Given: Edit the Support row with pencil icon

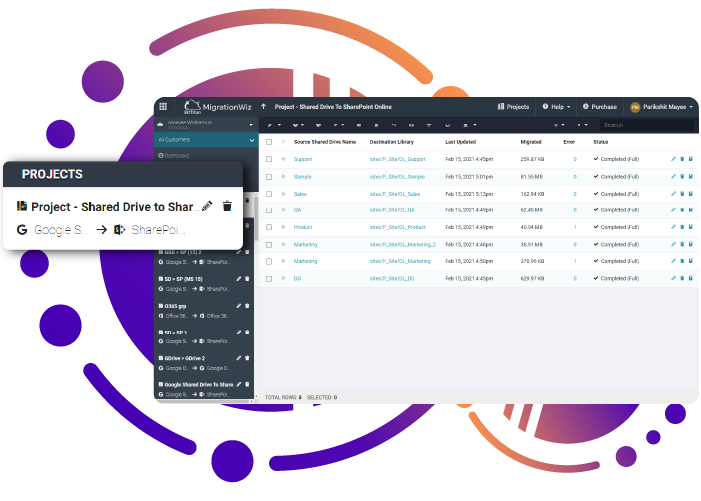Looking at the screenshot, I should [673, 159].
